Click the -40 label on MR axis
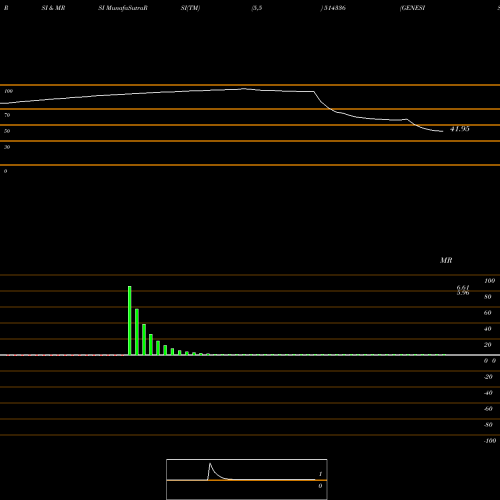This screenshot has width=500, height=500. 488,393
